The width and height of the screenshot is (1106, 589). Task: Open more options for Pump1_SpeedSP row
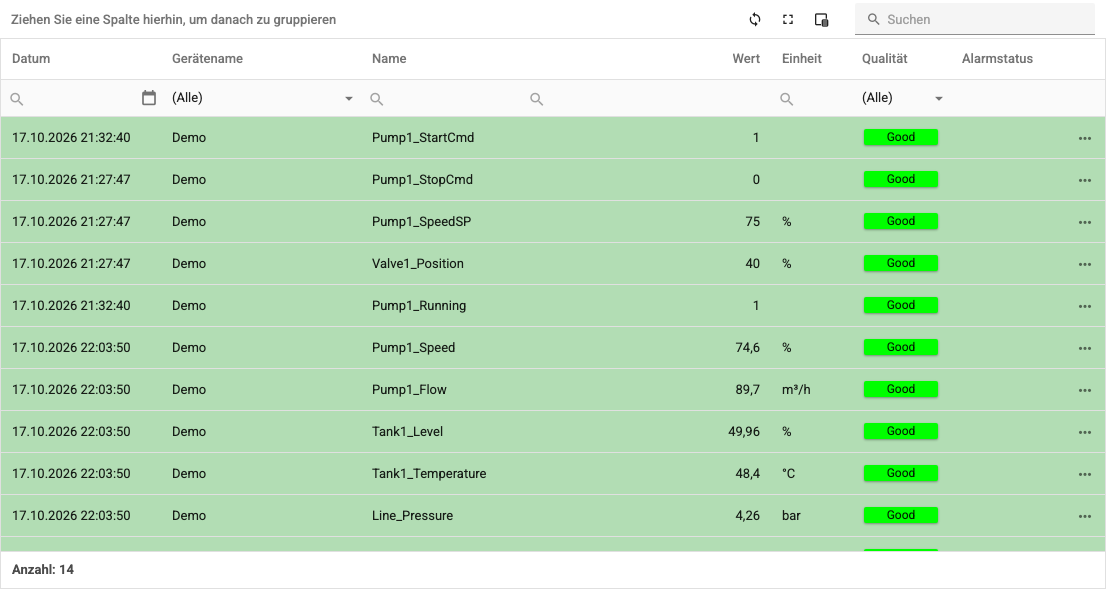coord(1085,222)
